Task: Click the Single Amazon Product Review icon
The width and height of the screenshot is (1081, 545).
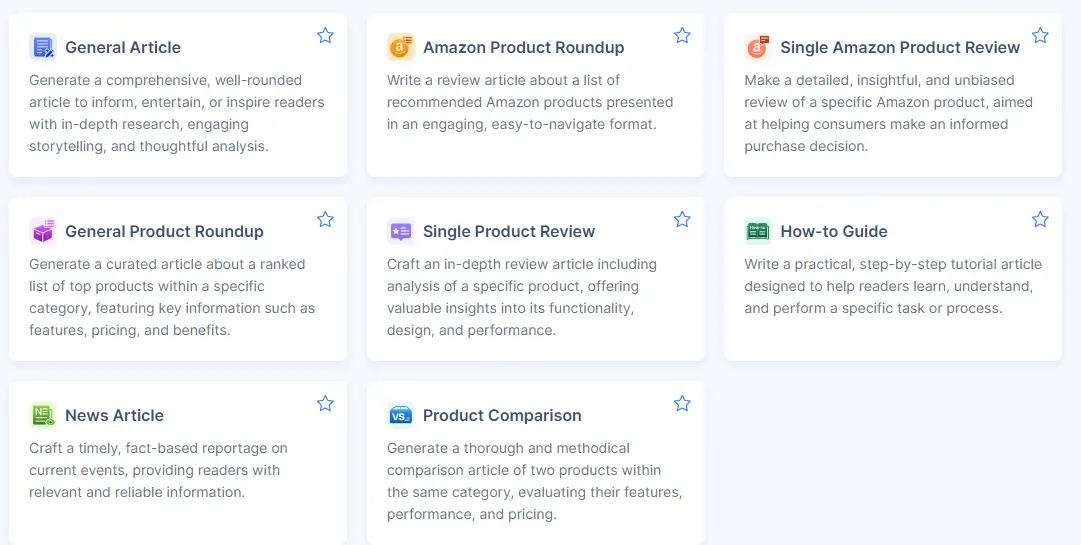Action: [x=758, y=47]
